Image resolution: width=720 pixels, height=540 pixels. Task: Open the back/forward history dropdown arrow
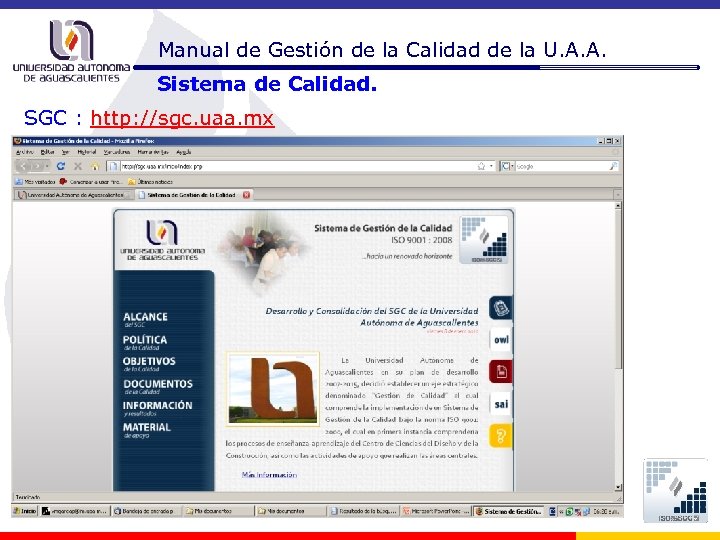[x=47, y=166]
